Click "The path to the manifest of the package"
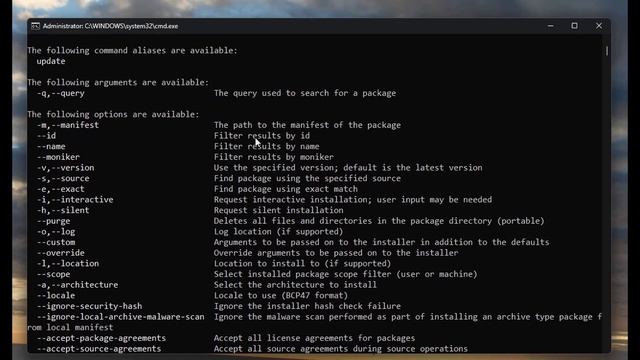Viewport: 640px width, 360px height. [x=307, y=125]
